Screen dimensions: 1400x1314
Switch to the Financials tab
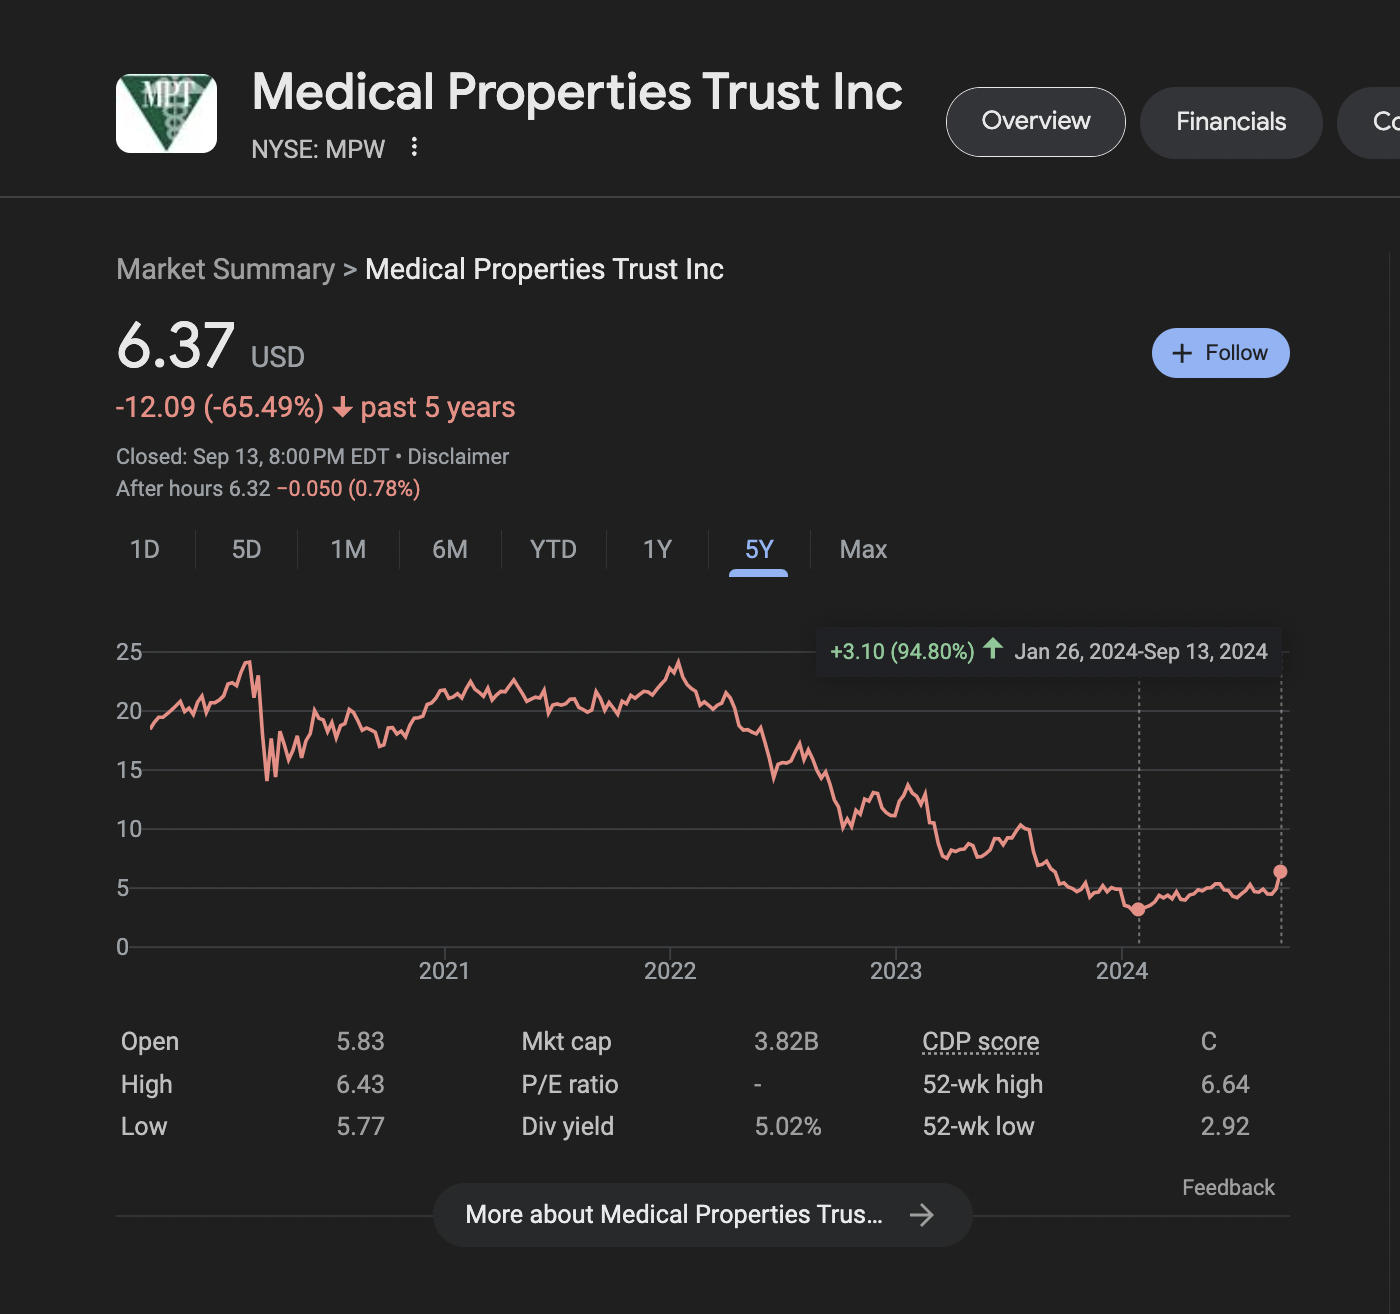coord(1230,122)
